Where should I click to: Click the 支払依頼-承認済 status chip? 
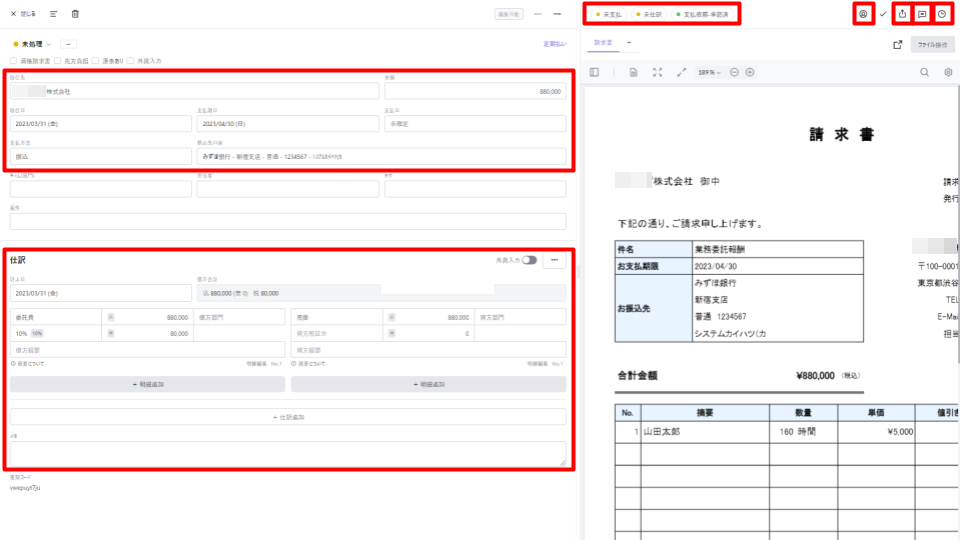tap(702, 14)
